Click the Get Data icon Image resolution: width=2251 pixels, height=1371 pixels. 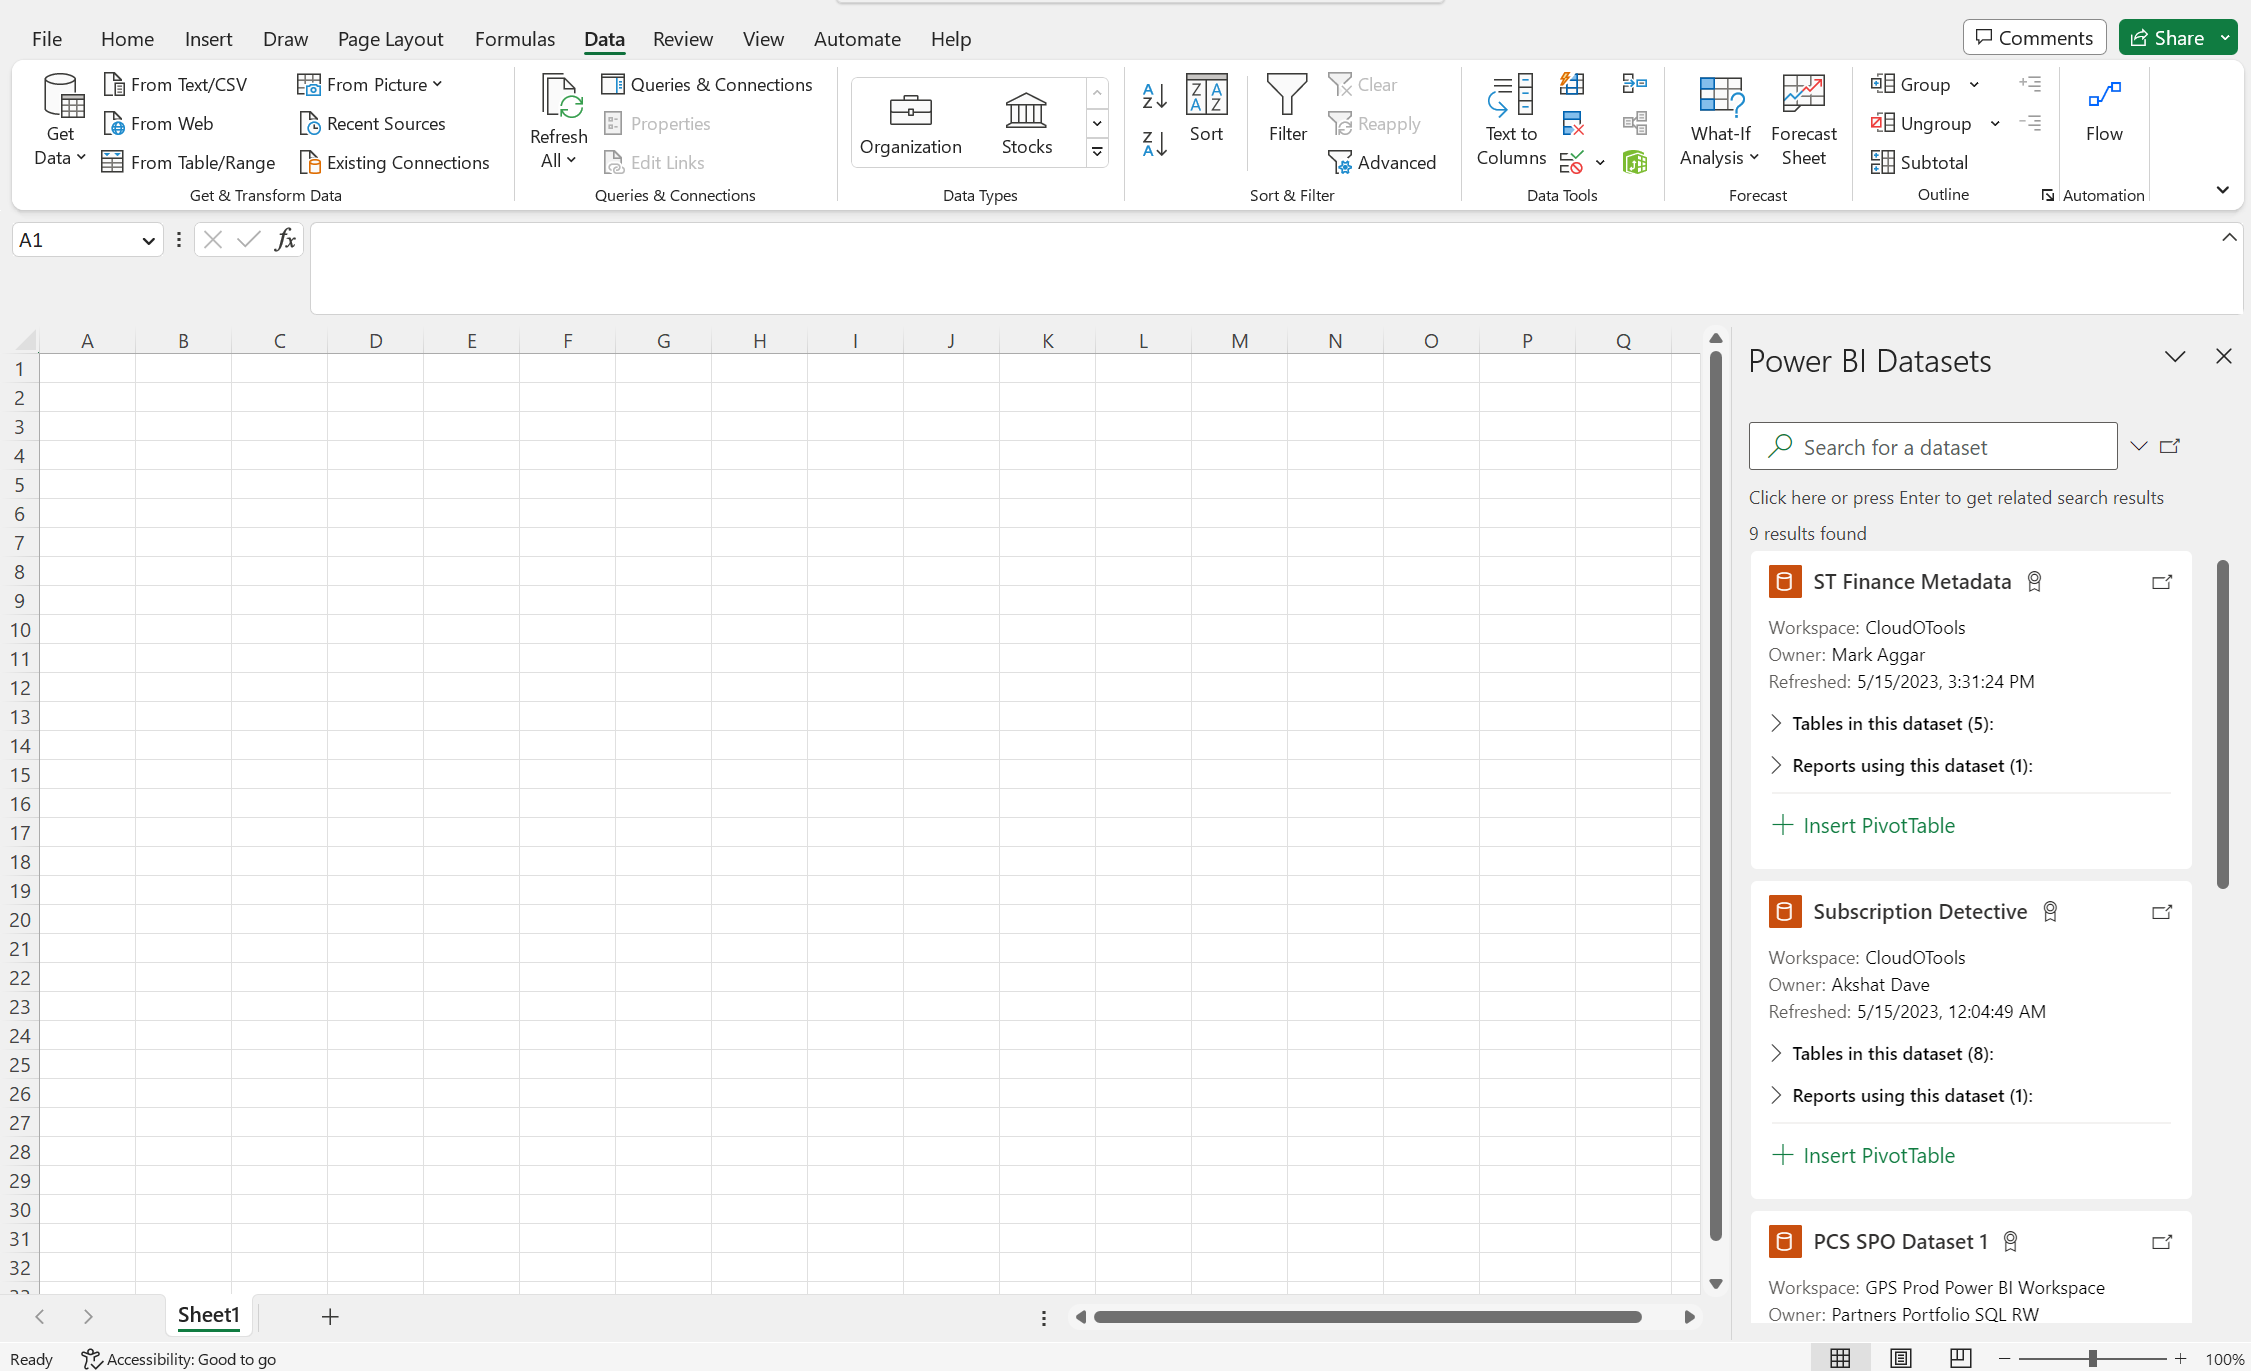(x=58, y=121)
